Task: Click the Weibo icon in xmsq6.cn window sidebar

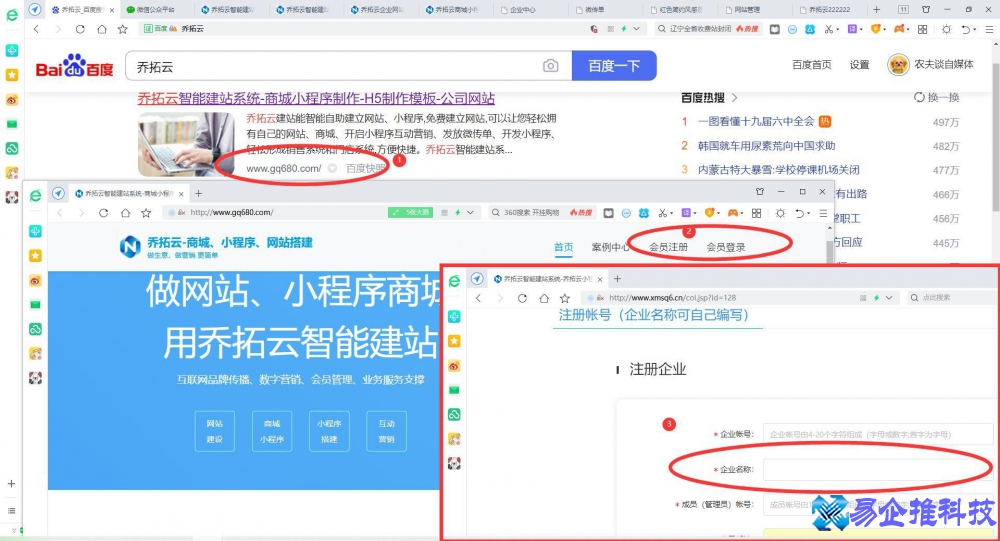Action: [454, 366]
